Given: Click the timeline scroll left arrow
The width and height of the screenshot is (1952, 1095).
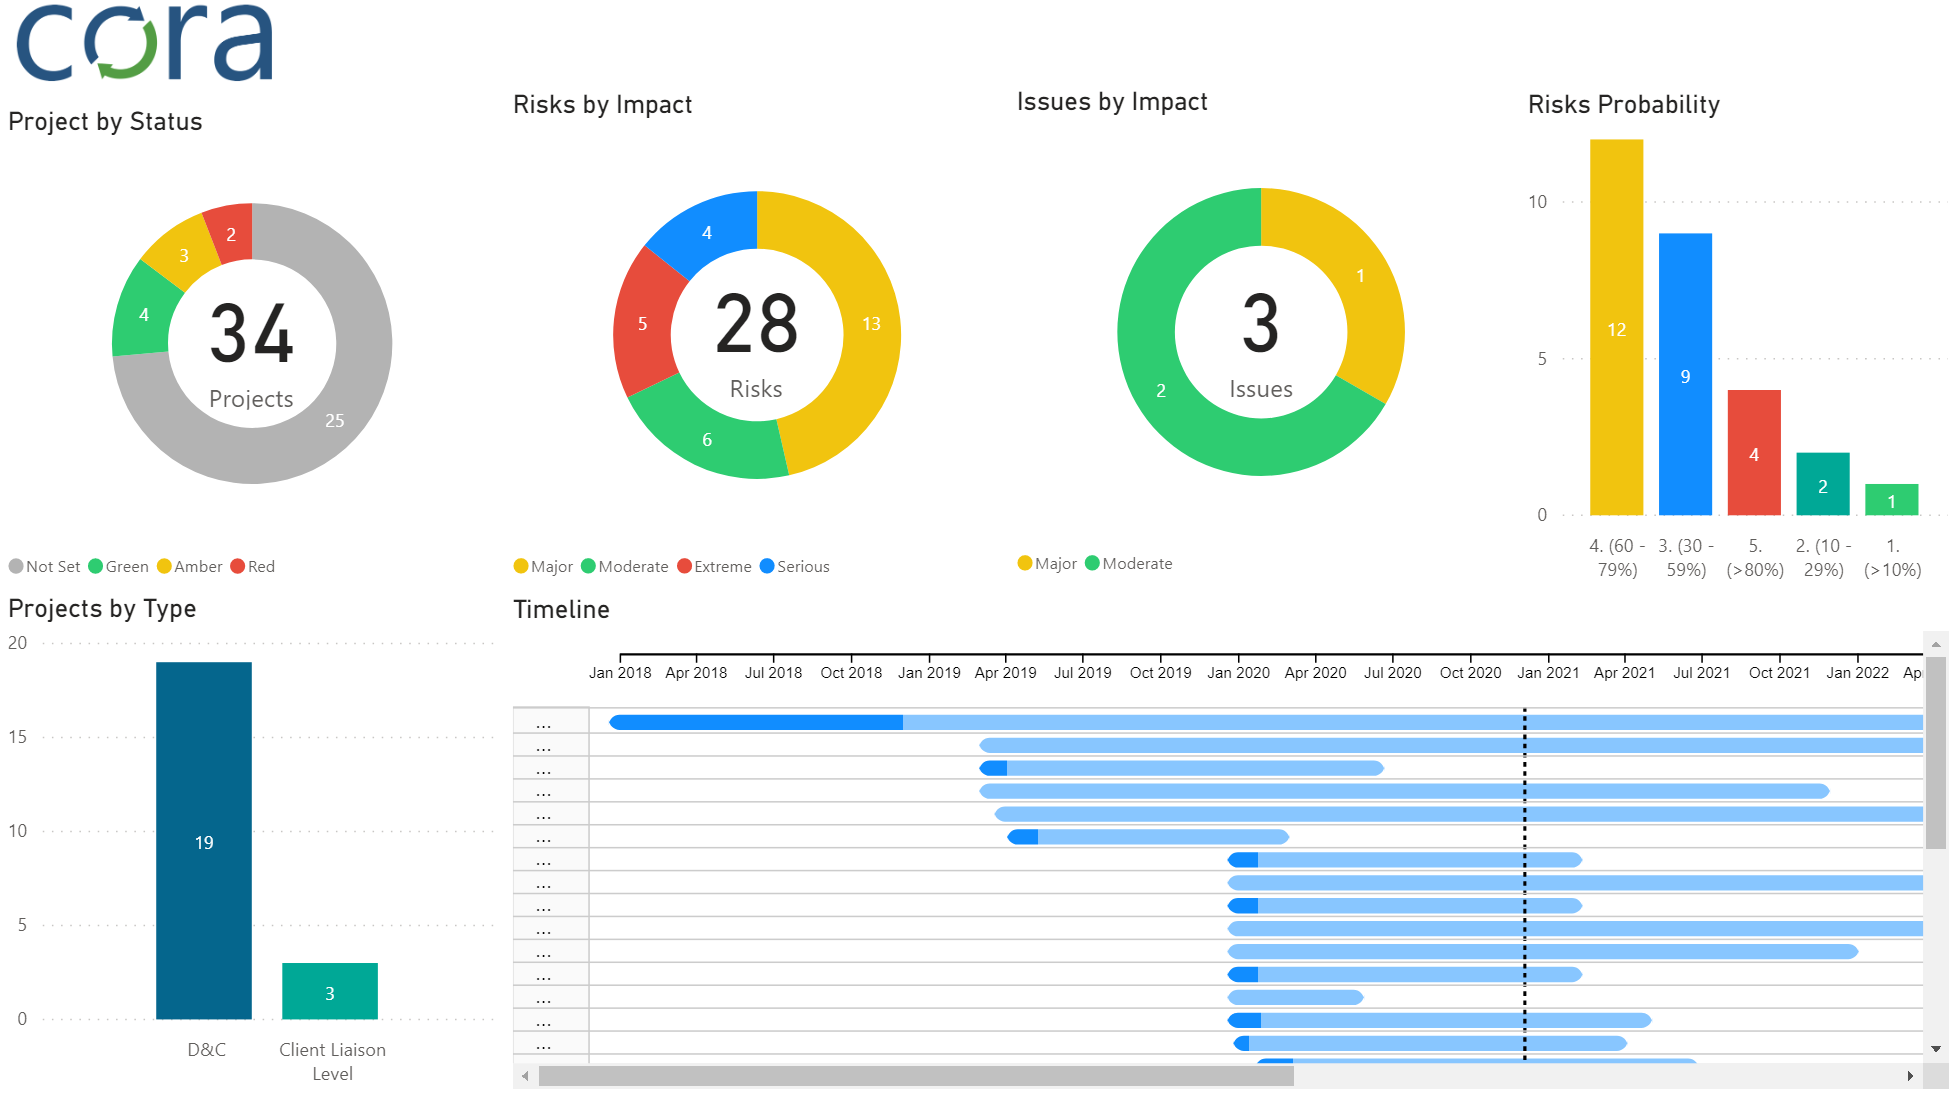Looking at the screenshot, I should tap(525, 1076).
